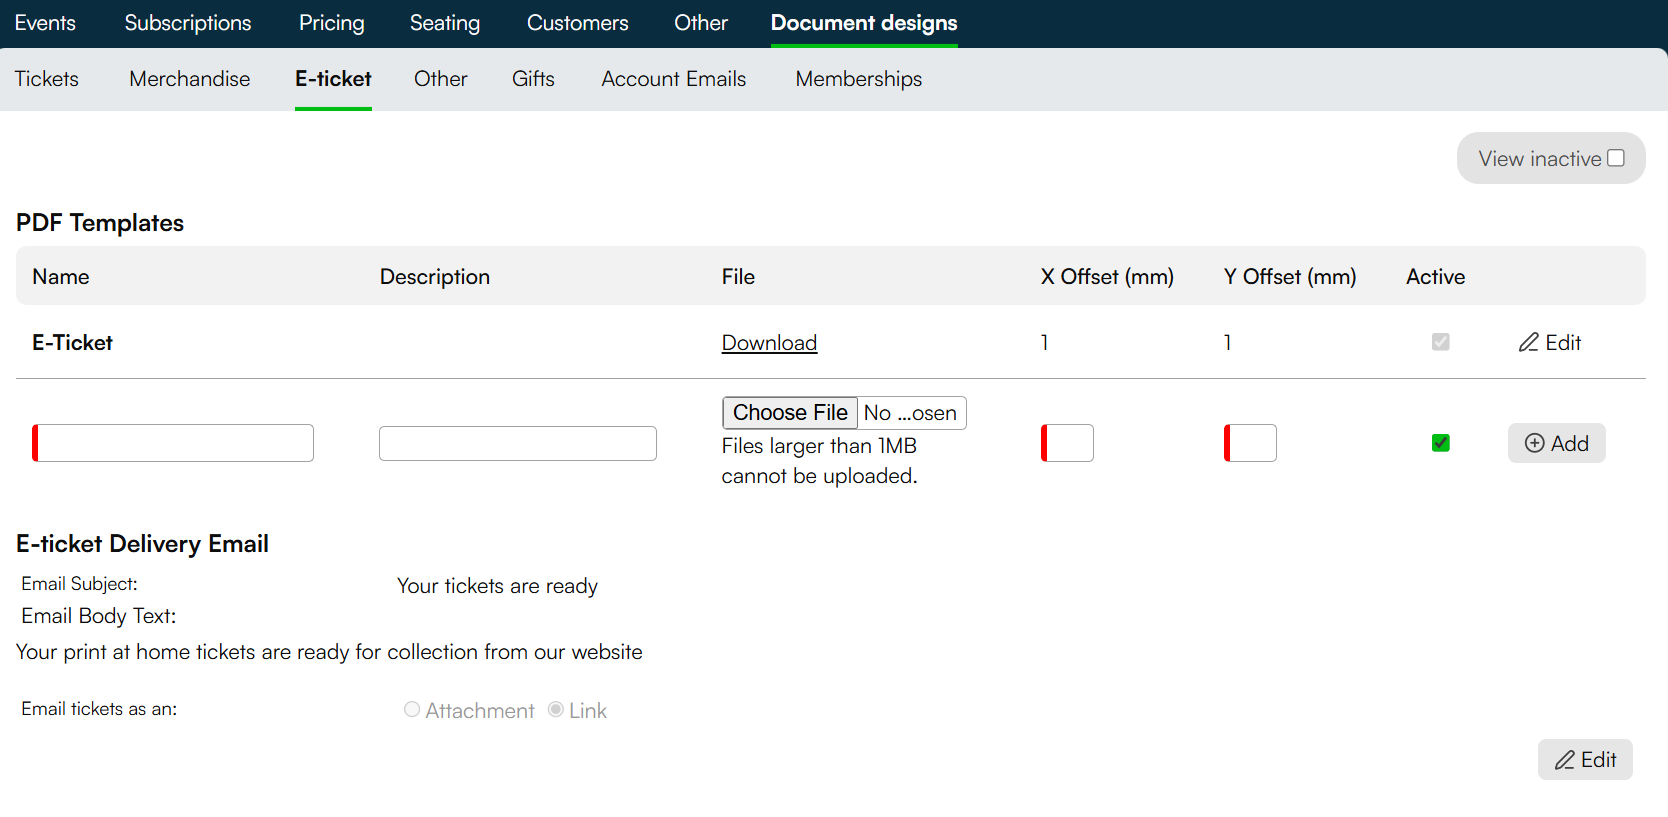Screen dimensions: 1668x817
Task: Click the File column header
Action: 738,277
